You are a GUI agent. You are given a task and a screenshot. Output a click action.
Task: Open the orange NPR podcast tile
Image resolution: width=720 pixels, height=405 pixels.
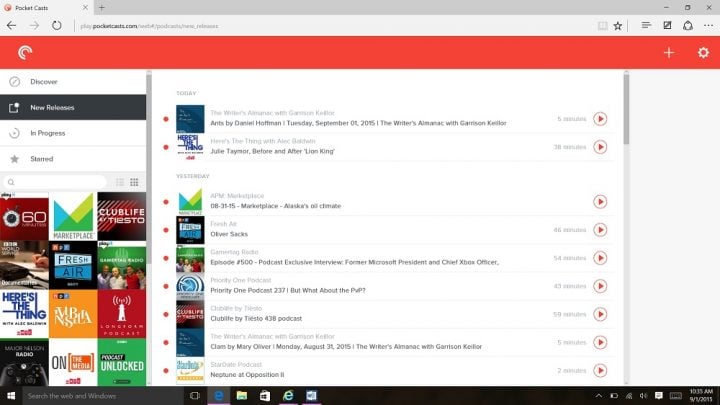(73, 314)
